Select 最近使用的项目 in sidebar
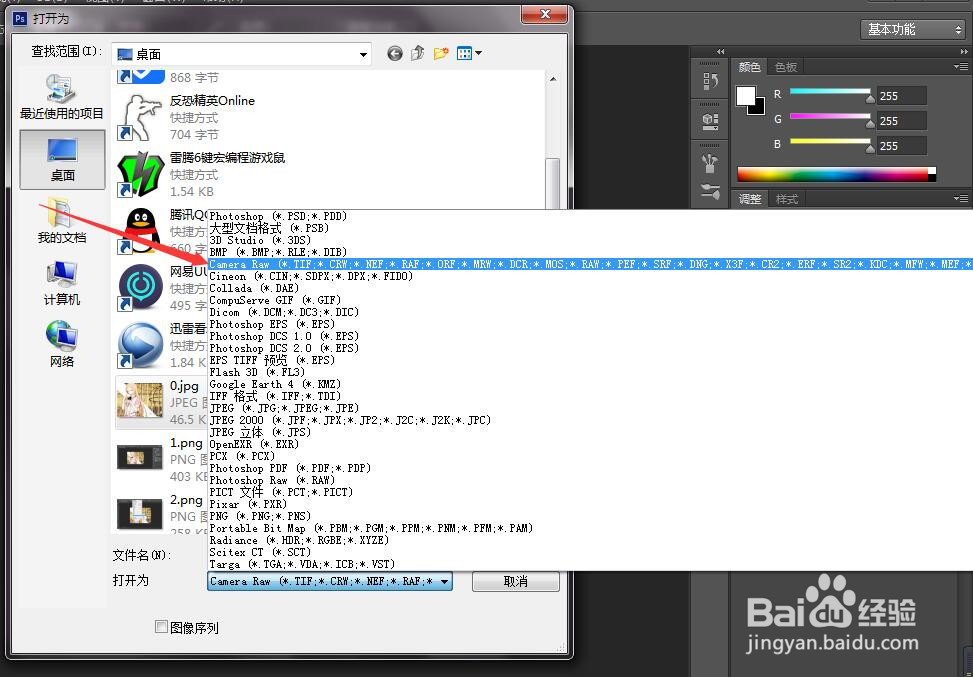 click(61, 97)
